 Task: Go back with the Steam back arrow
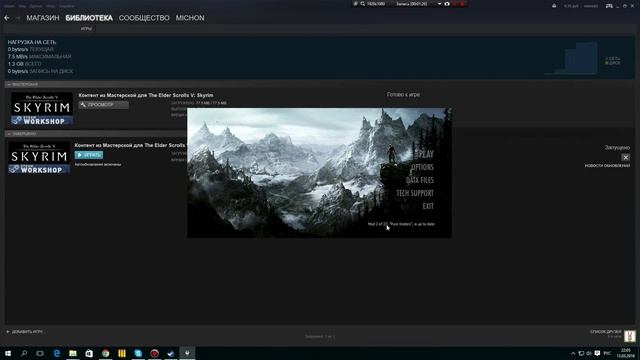(x=7, y=18)
